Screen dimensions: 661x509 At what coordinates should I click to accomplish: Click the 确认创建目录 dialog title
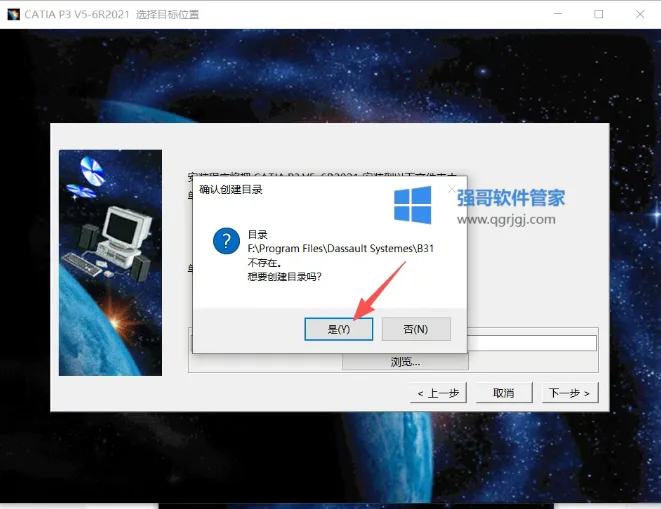[x=231, y=189]
